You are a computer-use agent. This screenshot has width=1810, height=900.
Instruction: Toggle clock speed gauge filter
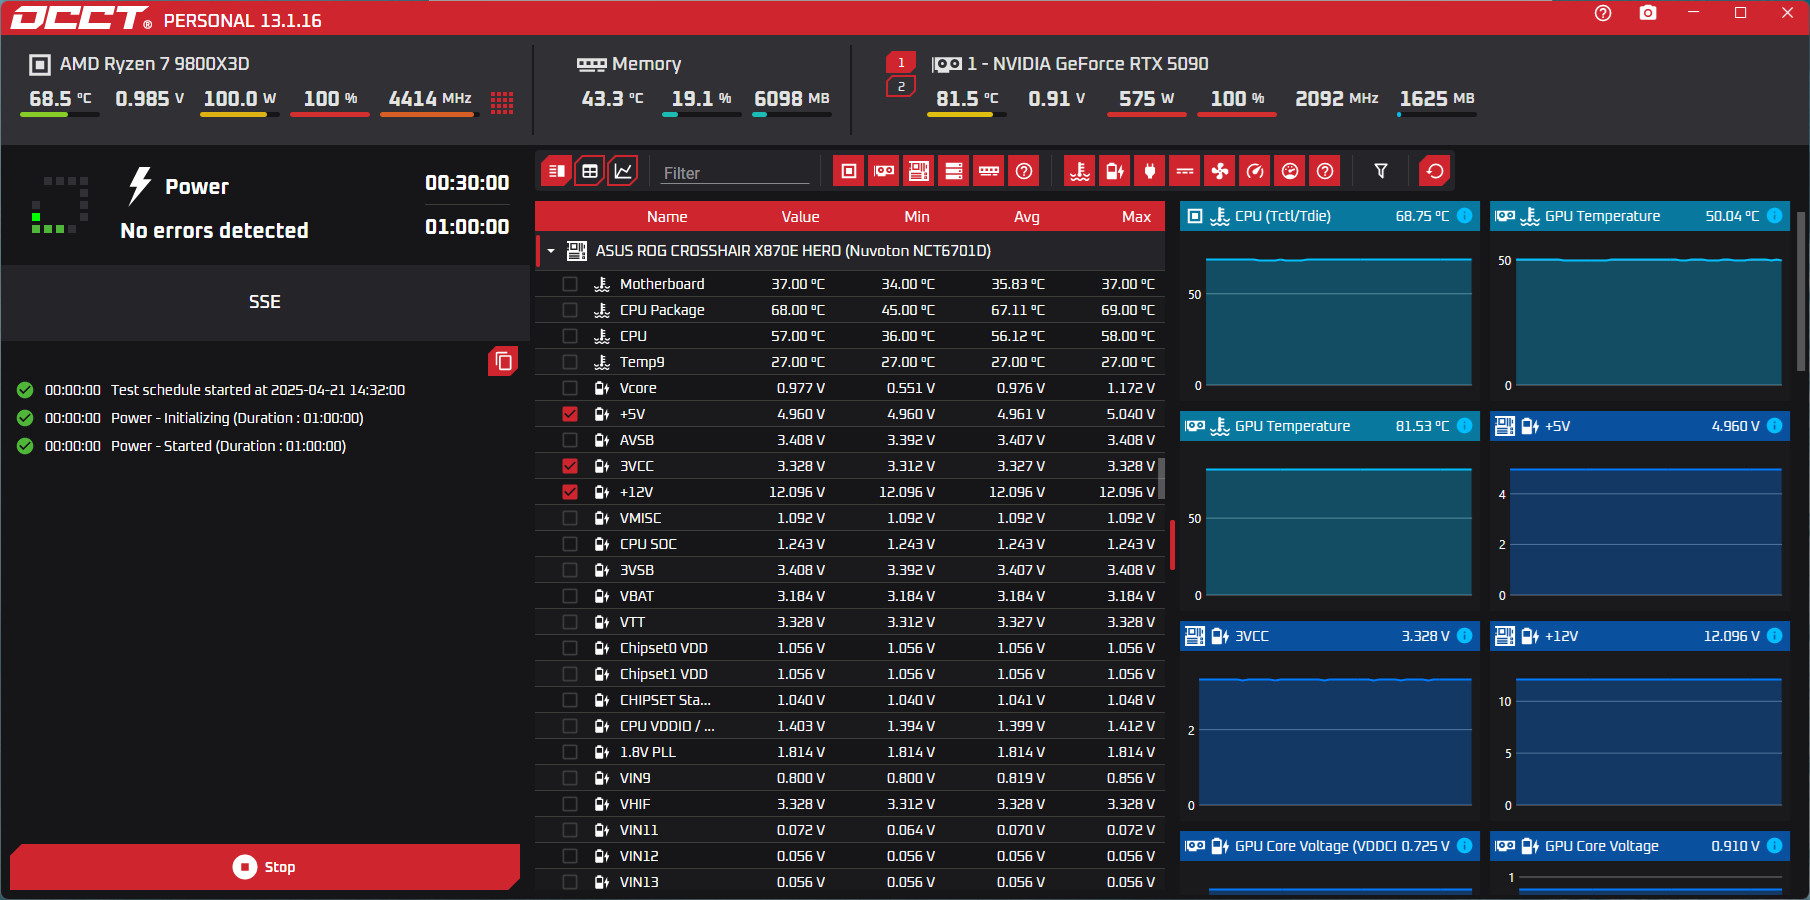click(x=1255, y=171)
